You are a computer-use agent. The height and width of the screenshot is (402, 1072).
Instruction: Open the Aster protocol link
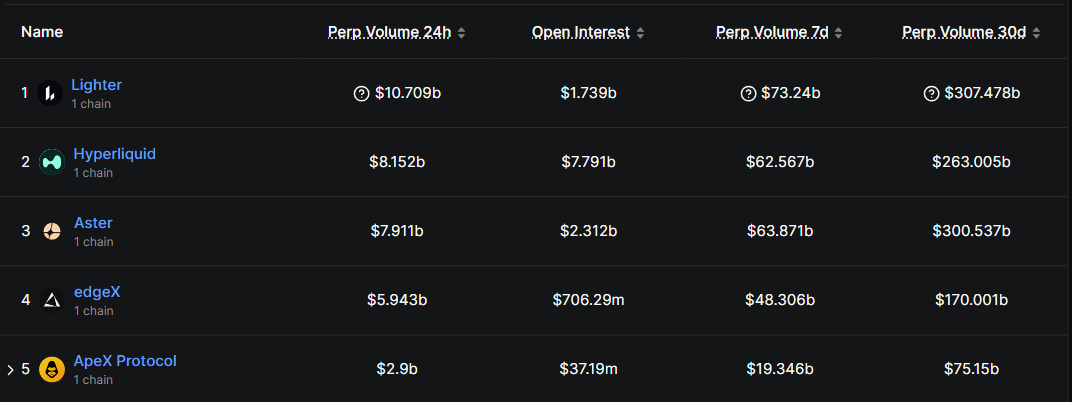pyautogui.click(x=93, y=223)
